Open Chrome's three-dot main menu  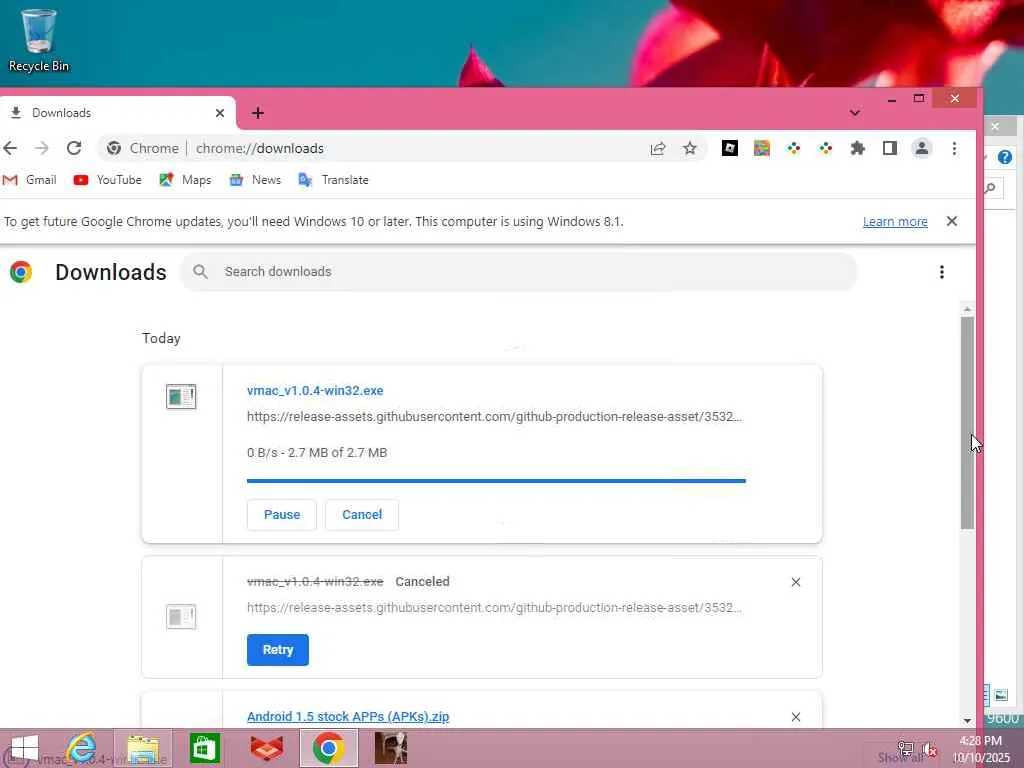[x=954, y=148]
